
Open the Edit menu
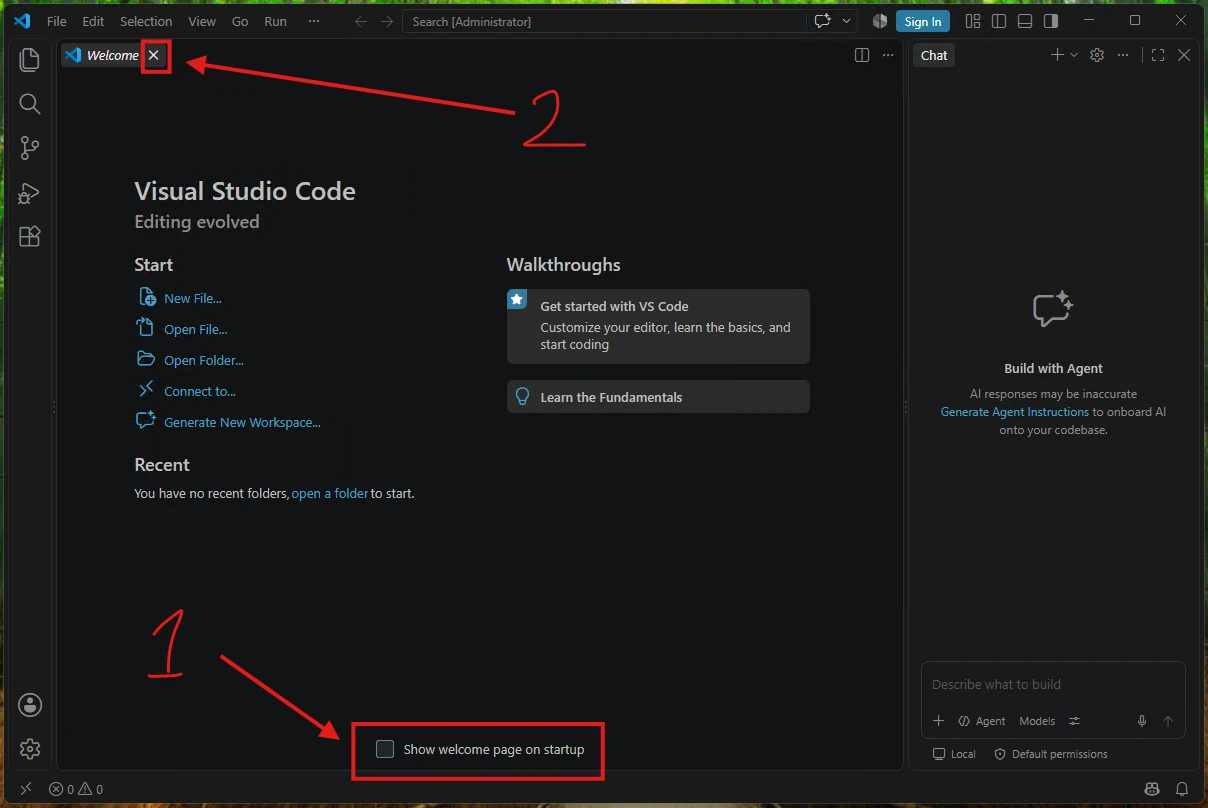coord(93,21)
